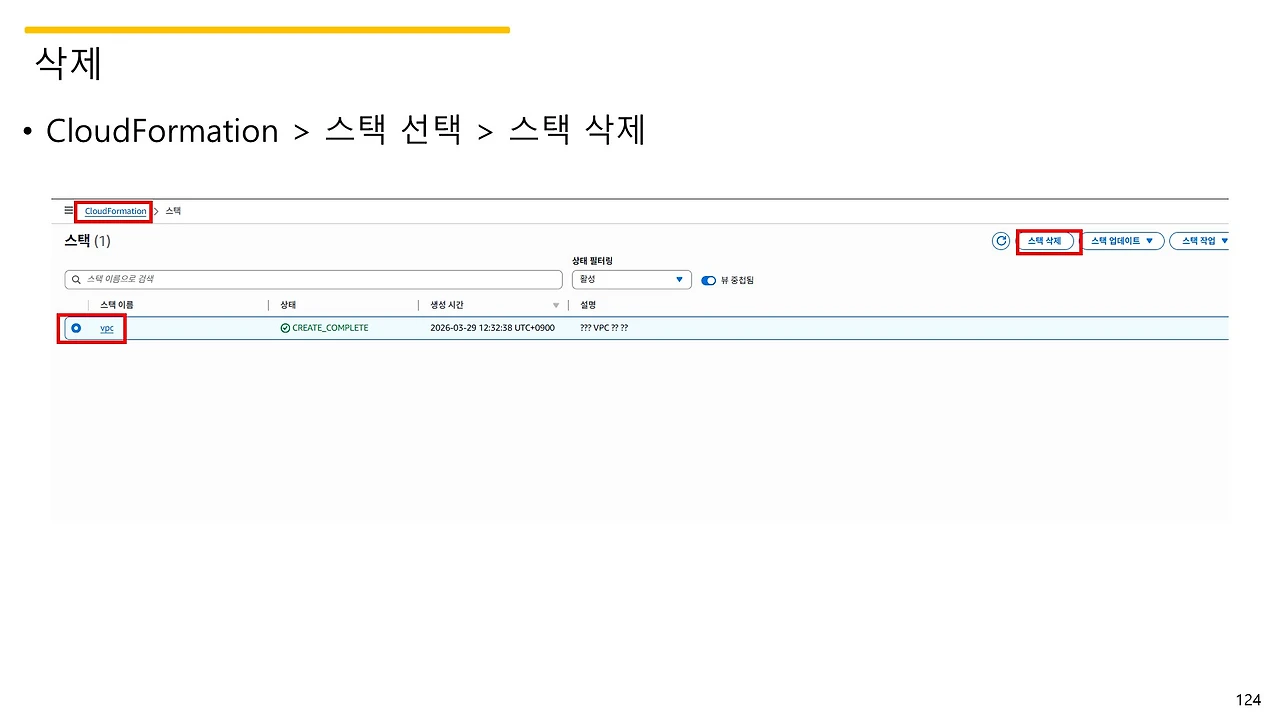This screenshot has width=1280, height=720.
Task: Click the 스택 이름 column header
Action: click(117, 304)
